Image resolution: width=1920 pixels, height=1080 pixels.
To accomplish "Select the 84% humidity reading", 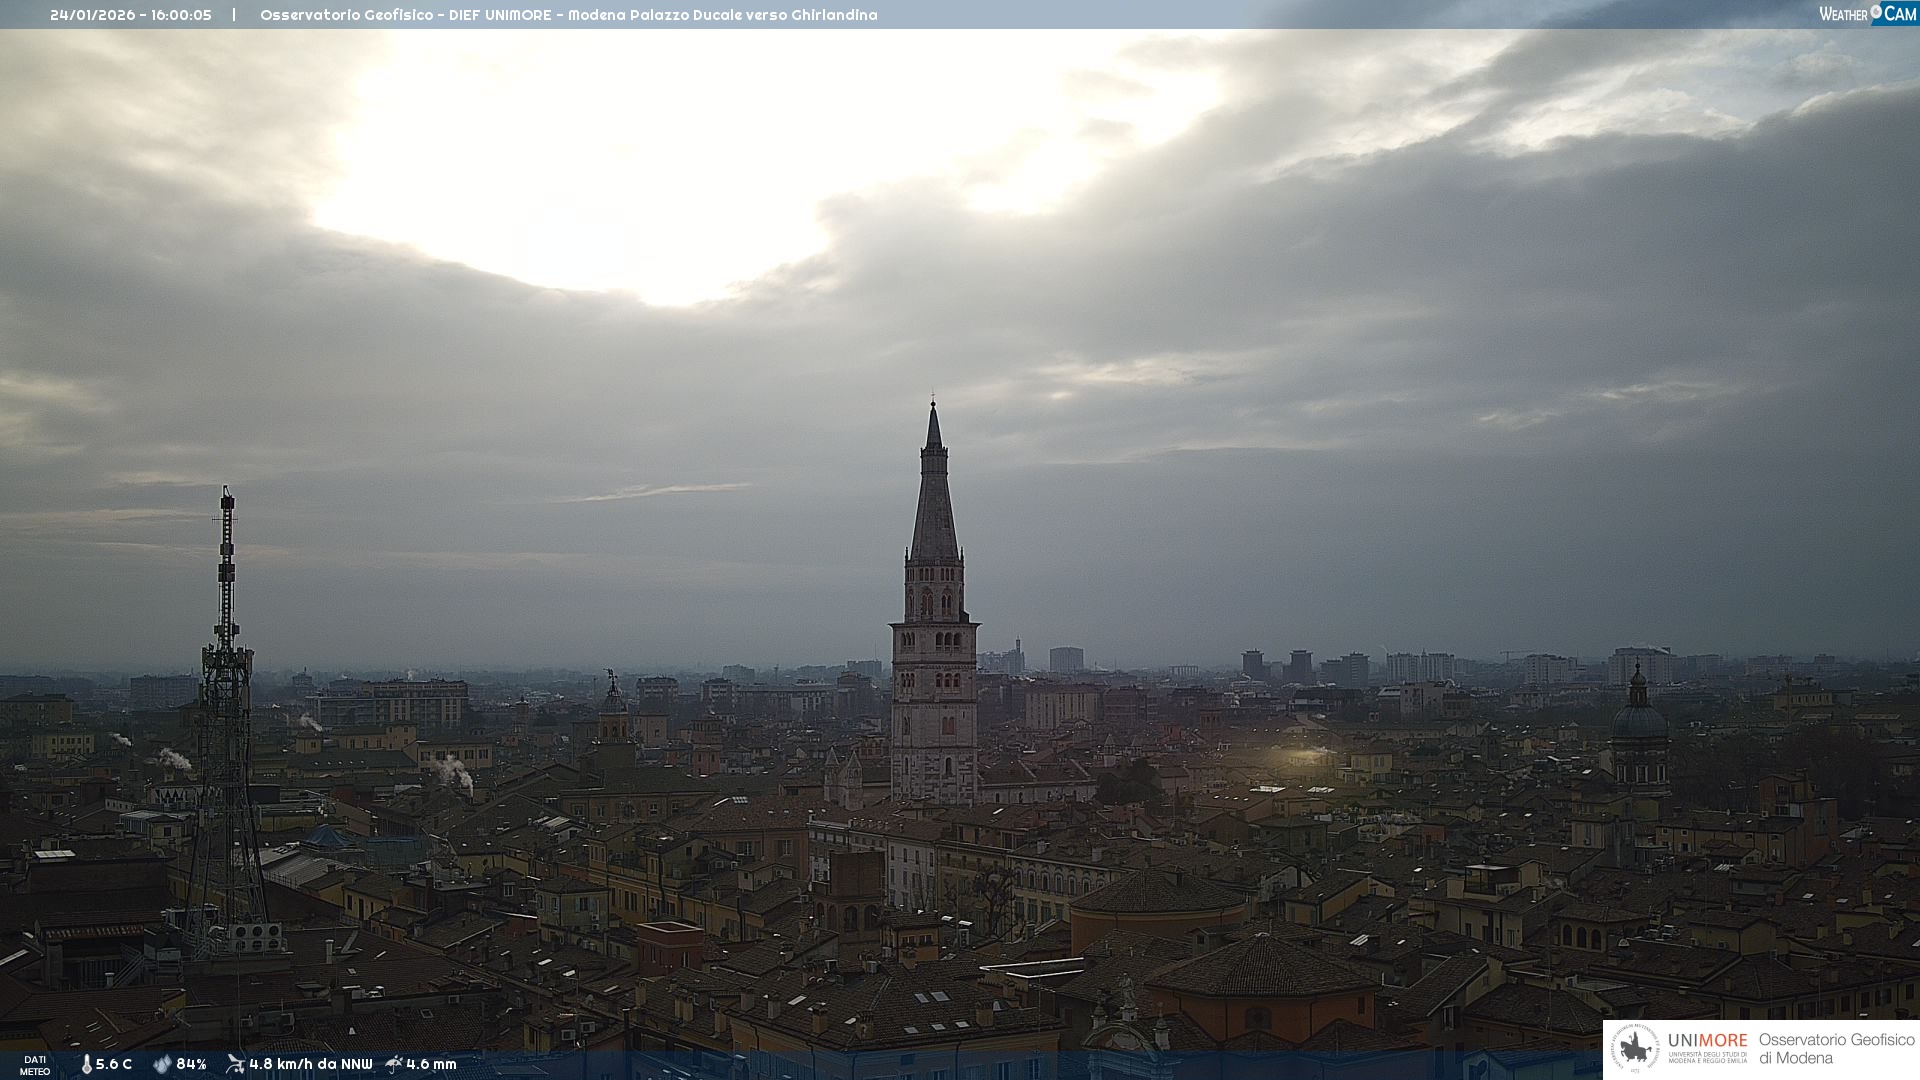I will tap(191, 1064).
